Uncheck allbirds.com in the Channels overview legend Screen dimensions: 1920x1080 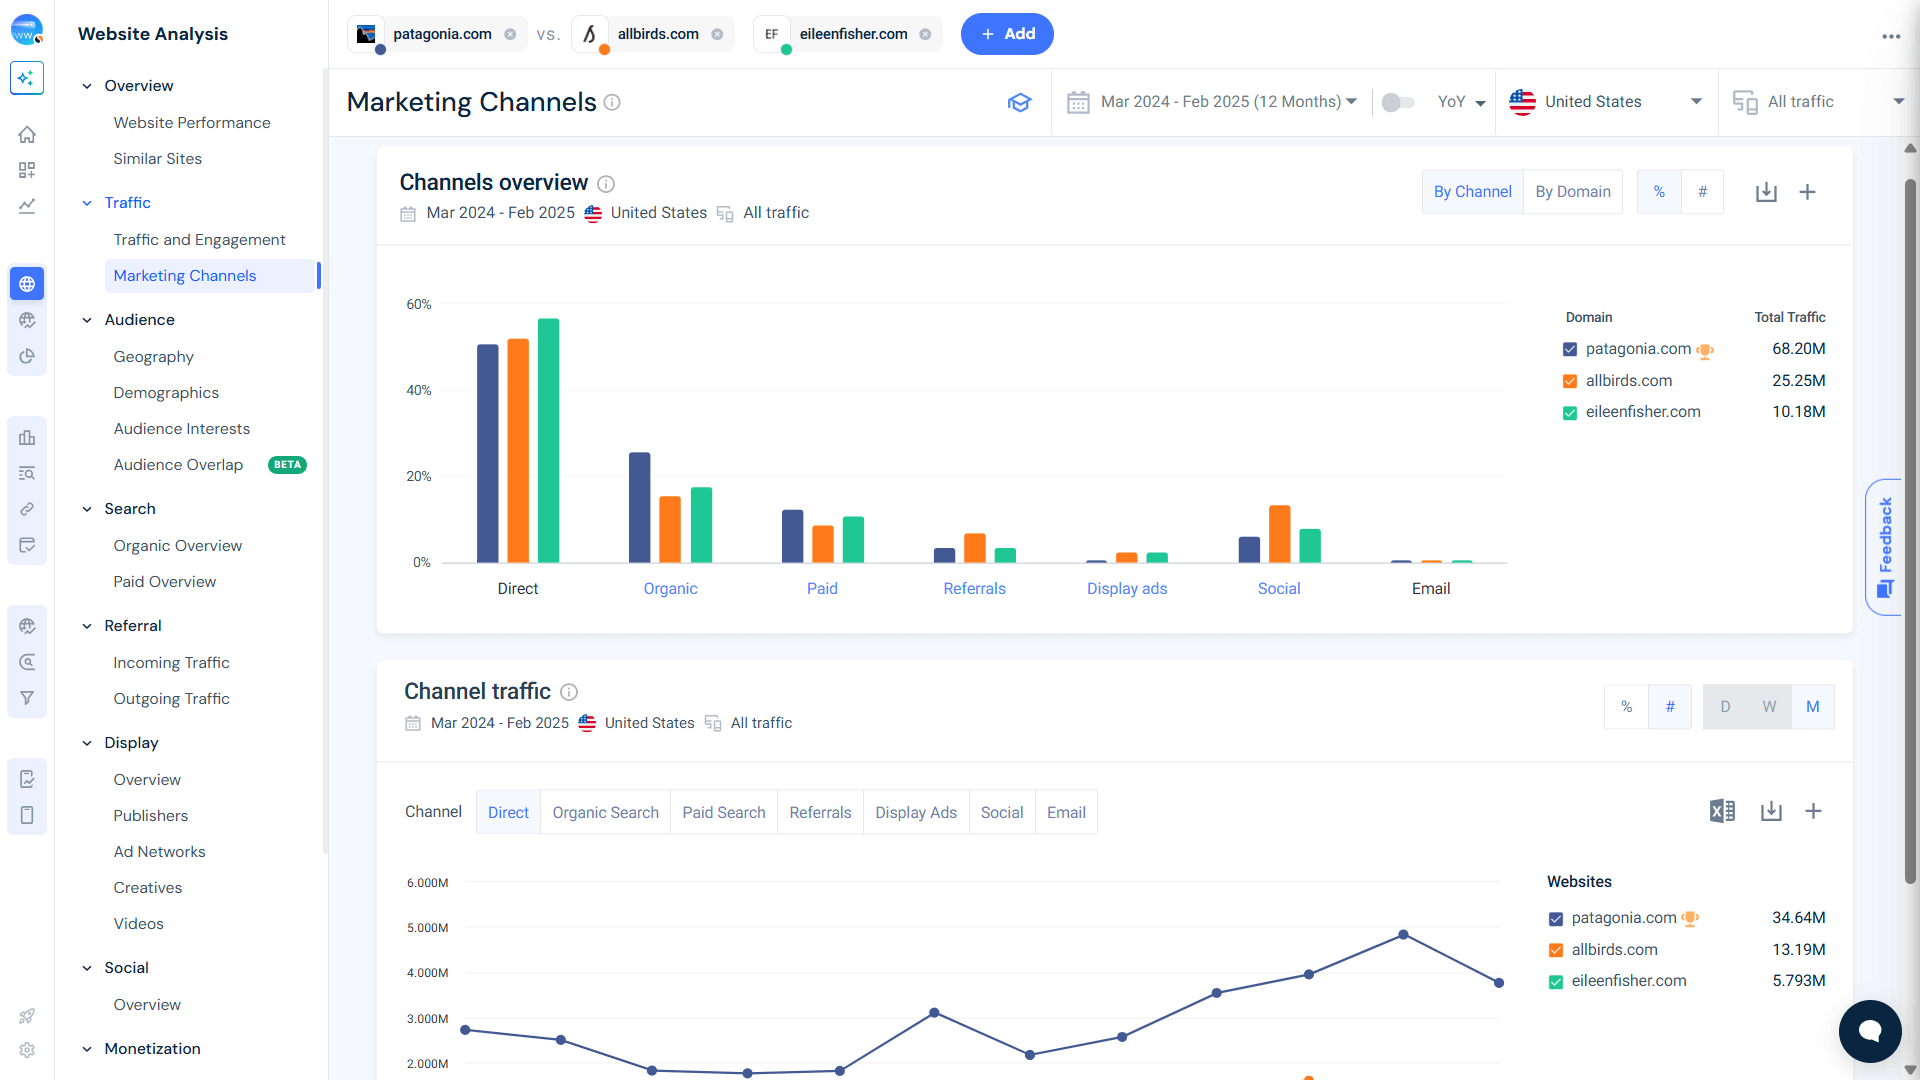(1570, 380)
